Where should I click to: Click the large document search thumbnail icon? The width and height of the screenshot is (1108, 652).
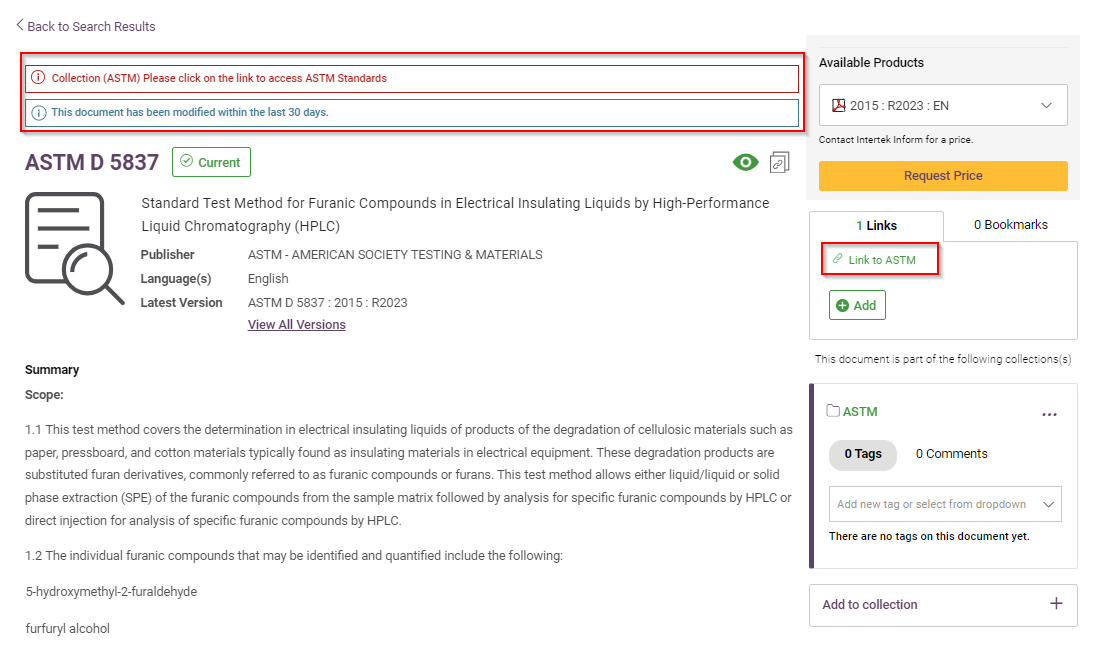pyautogui.click(x=74, y=248)
